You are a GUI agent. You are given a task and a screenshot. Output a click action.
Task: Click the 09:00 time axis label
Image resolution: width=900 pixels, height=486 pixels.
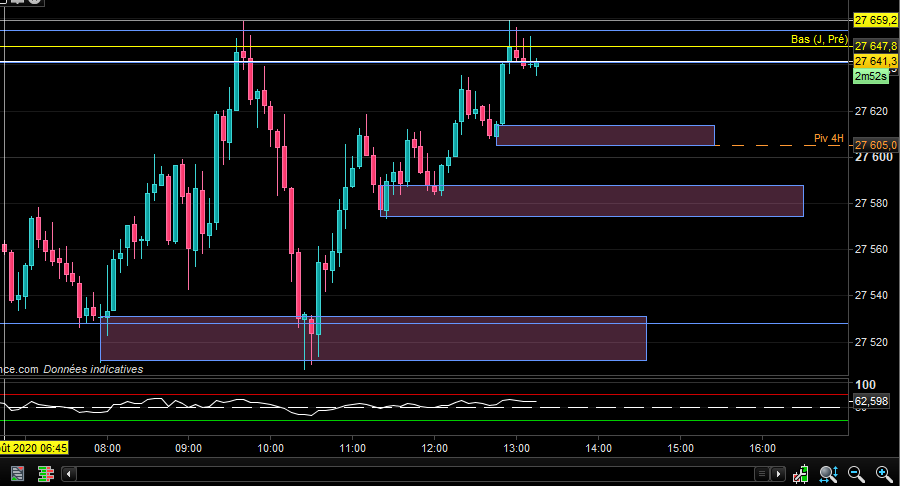188,448
